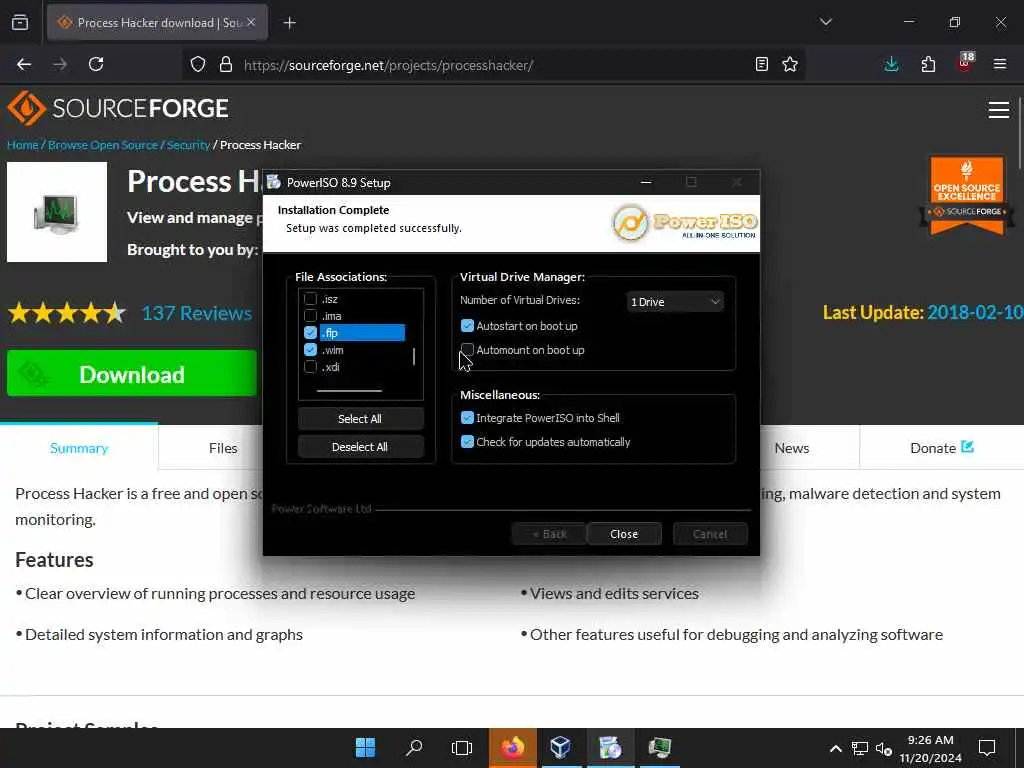The width and height of the screenshot is (1024, 768).
Task: Enable Automount on boot up
Action: coord(468,350)
